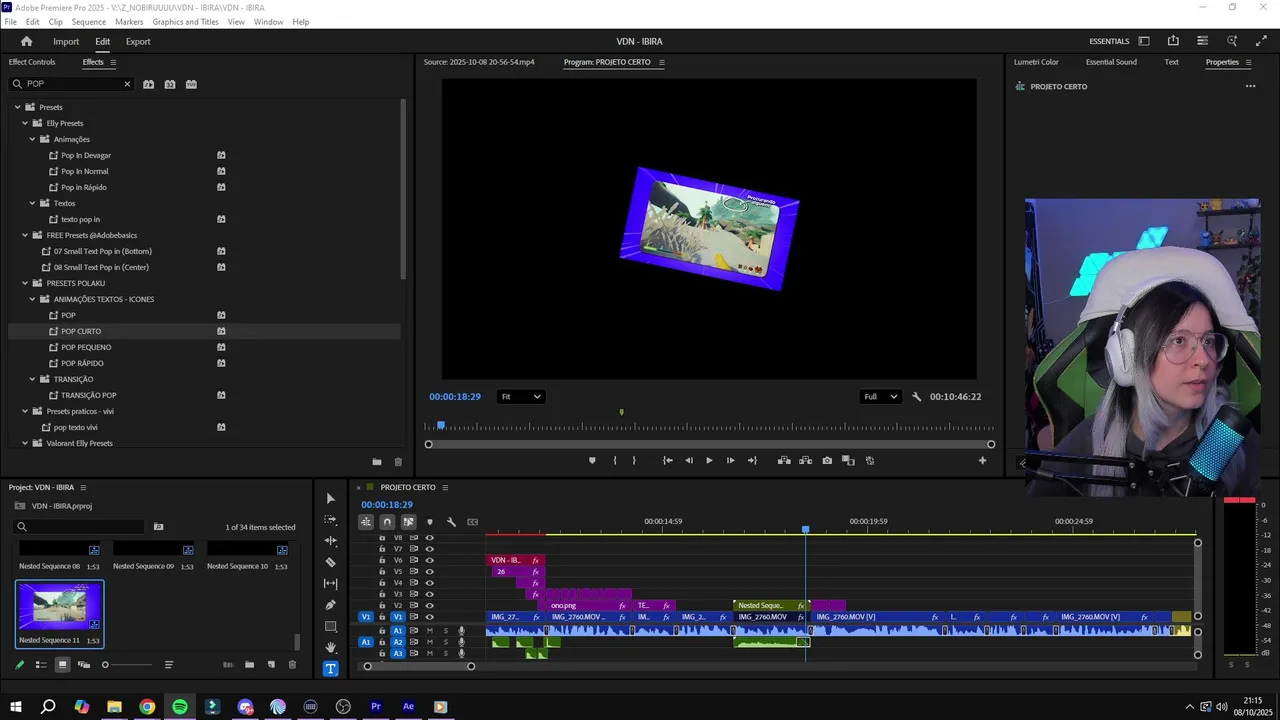Select the Pen tool
The image size is (1280, 720).
(x=331, y=605)
